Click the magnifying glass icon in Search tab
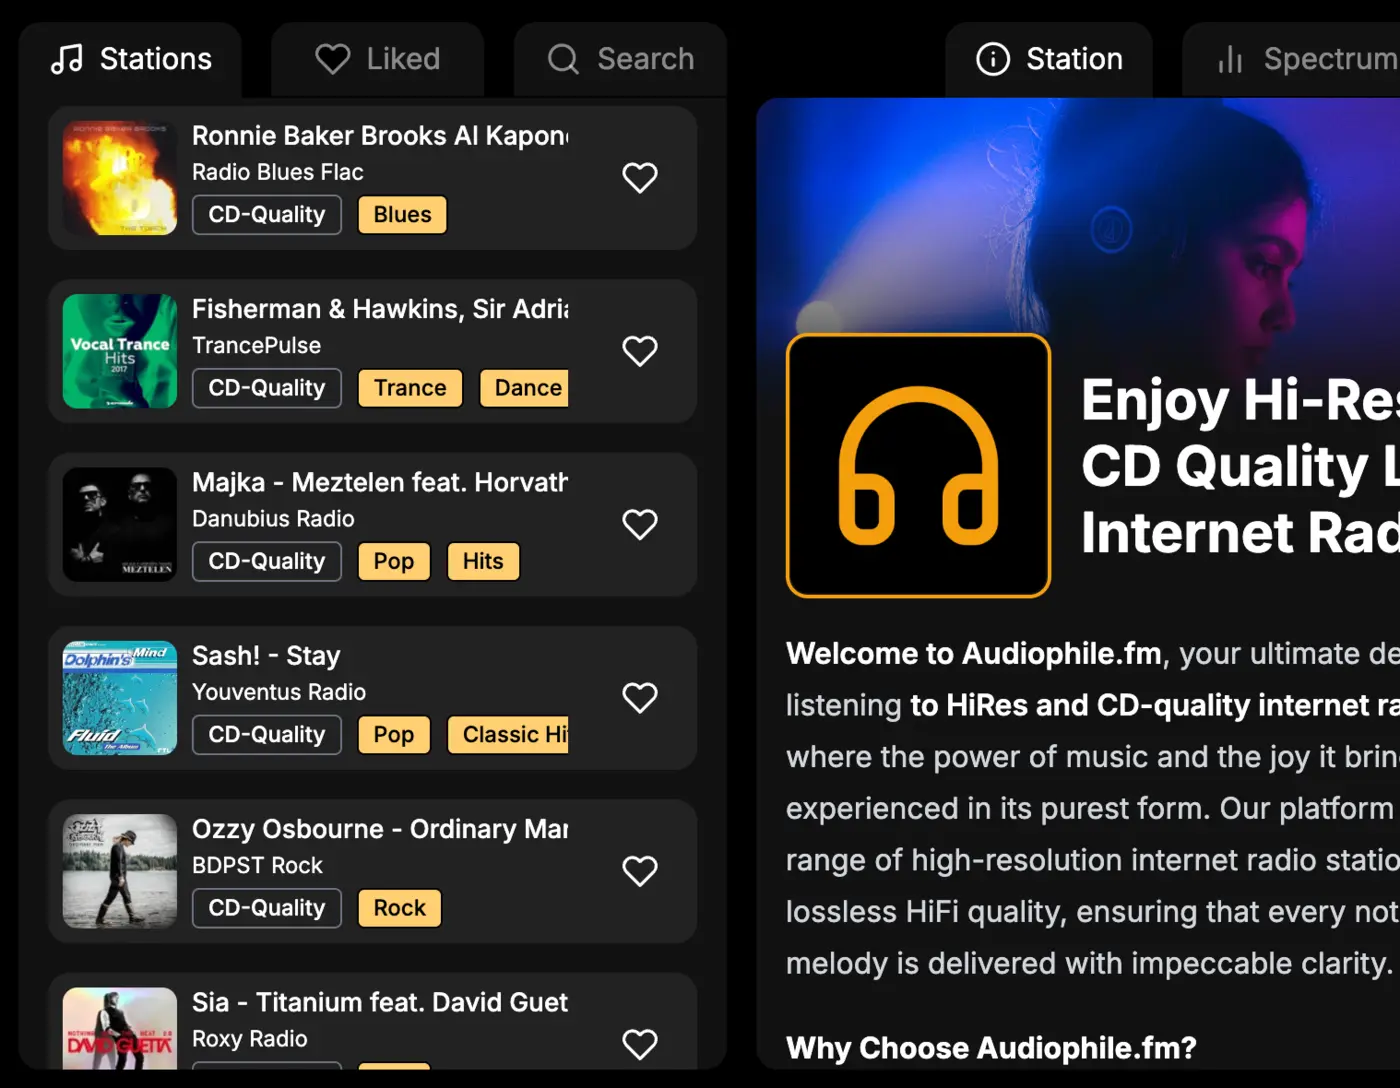Image resolution: width=1400 pixels, height=1088 pixels. click(x=562, y=59)
